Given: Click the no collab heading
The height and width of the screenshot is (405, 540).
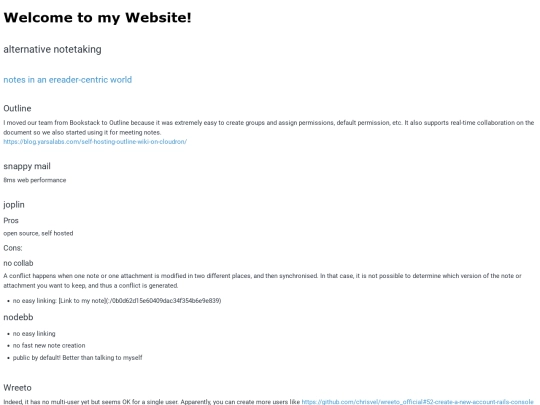Looking at the screenshot, I should tap(18, 263).
